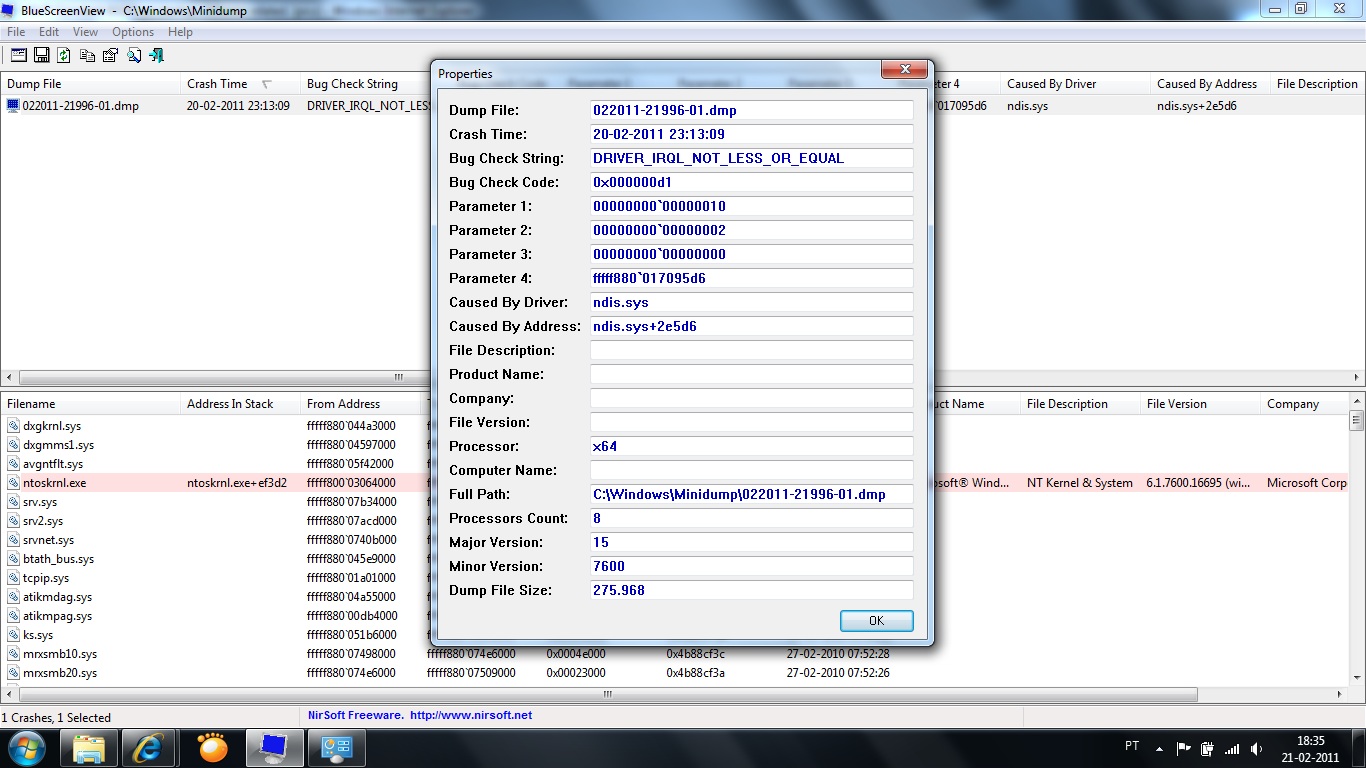Image resolution: width=1366 pixels, height=768 pixels.
Task: Click the avgntflt.sys file icon
Action: pos(13,464)
